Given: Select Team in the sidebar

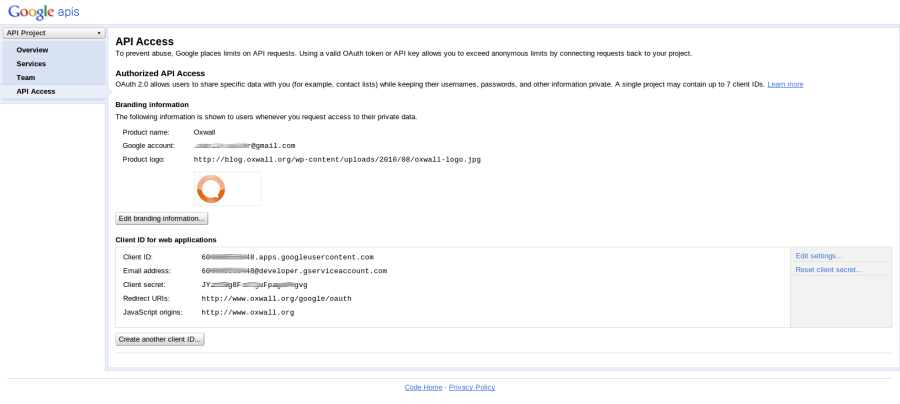Looking at the screenshot, I should point(26,77).
